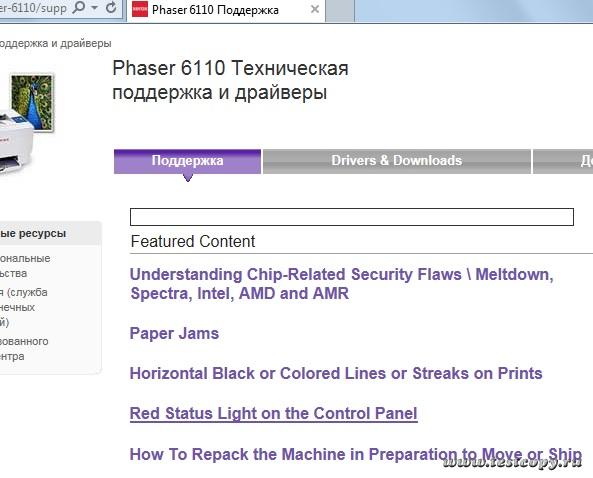
Task: Refresh the page with the reload icon
Action: pos(111,7)
